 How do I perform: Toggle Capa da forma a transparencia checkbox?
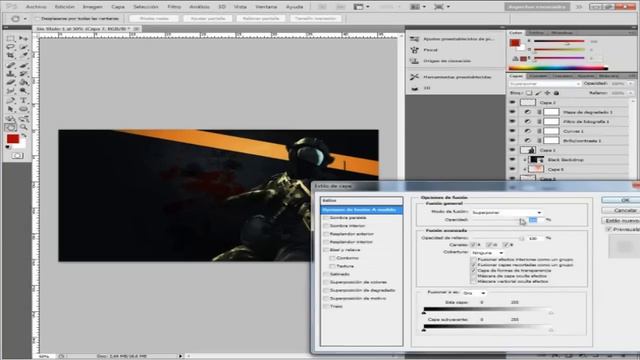(473, 271)
